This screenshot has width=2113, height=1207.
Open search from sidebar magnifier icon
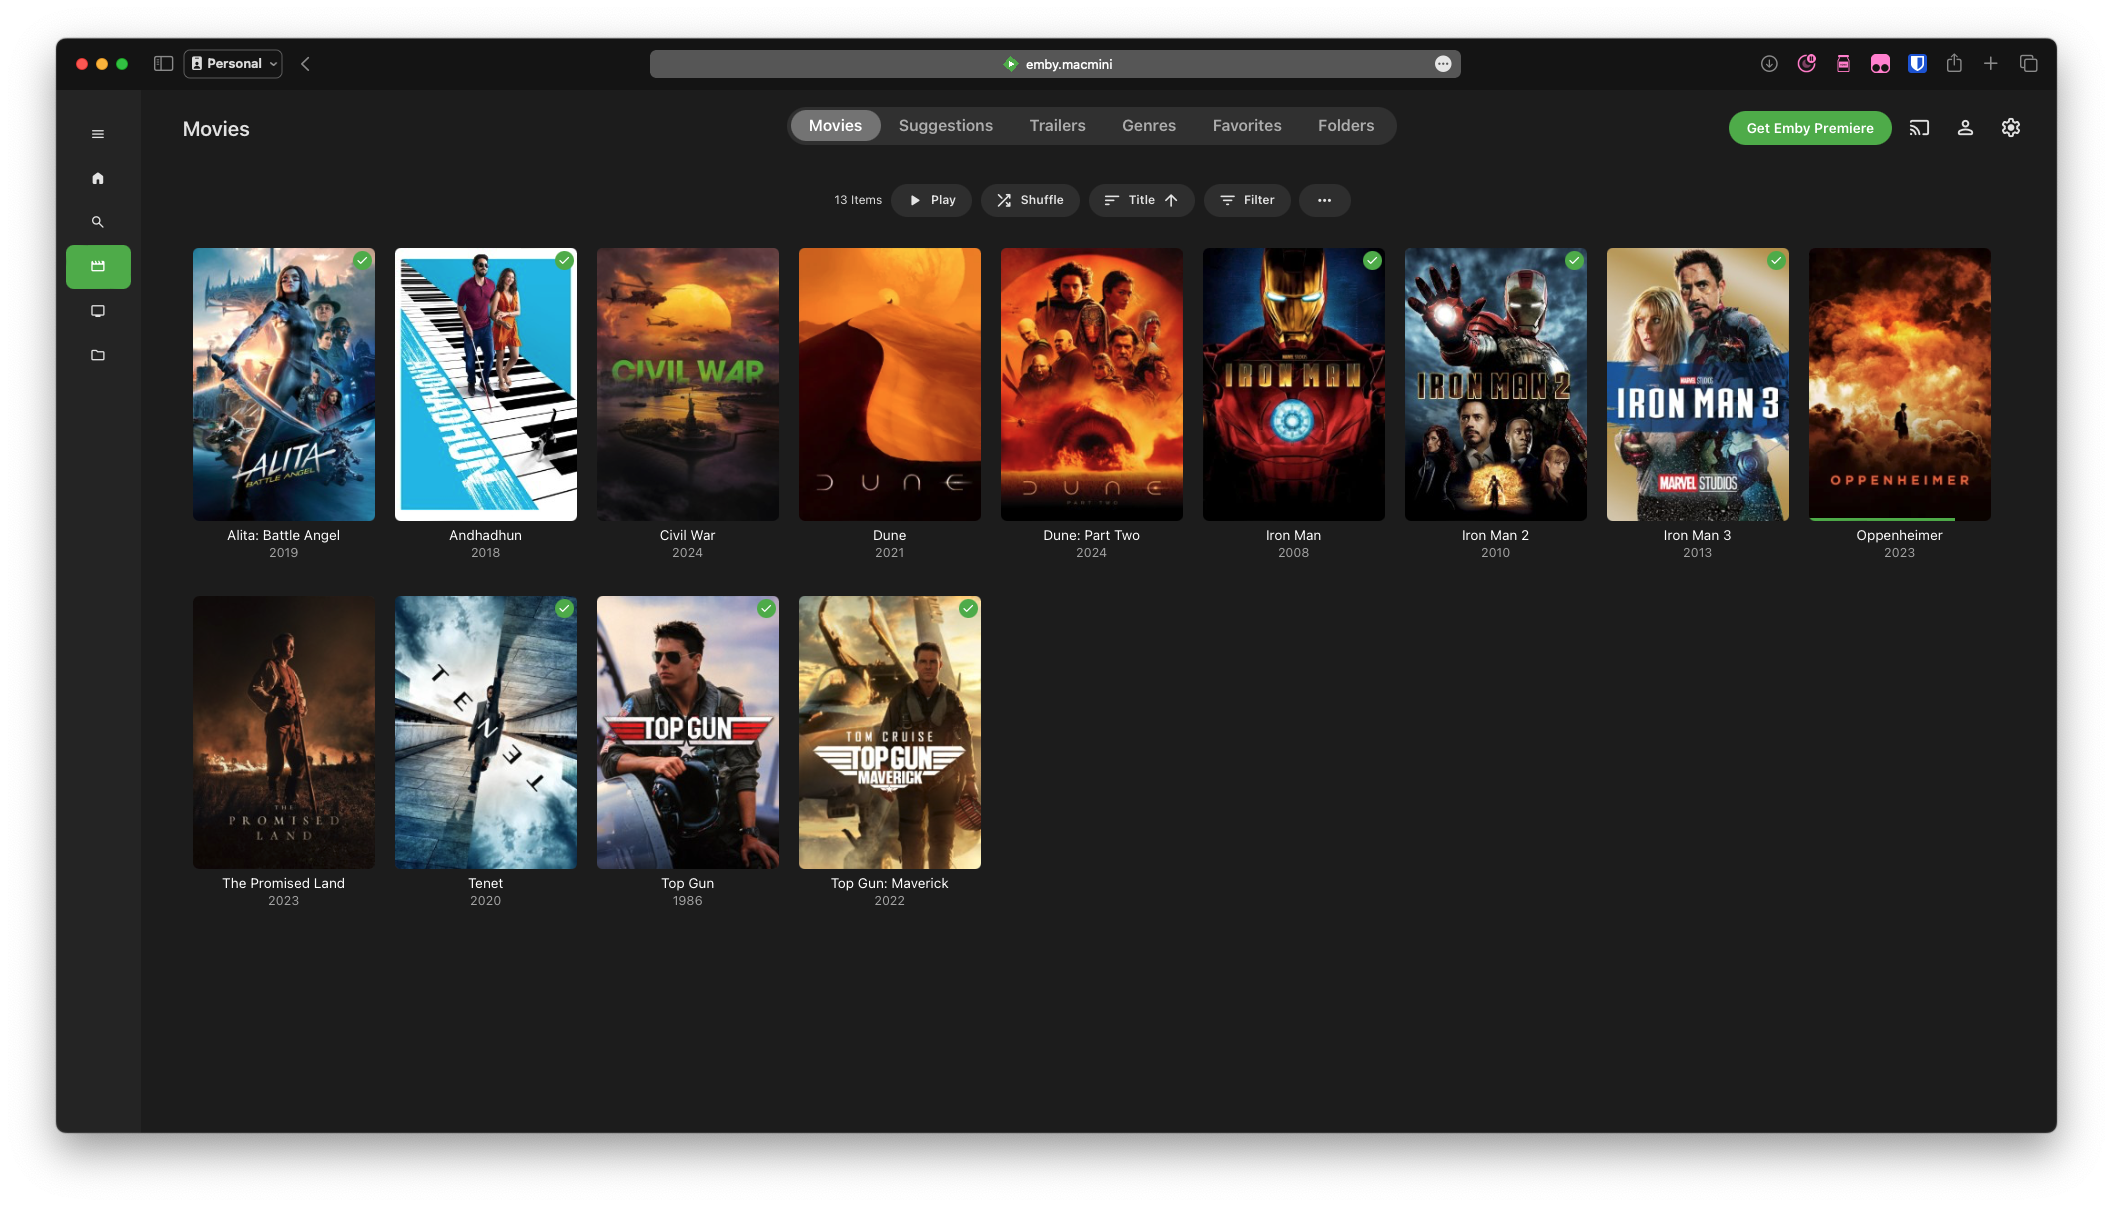pos(98,222)
